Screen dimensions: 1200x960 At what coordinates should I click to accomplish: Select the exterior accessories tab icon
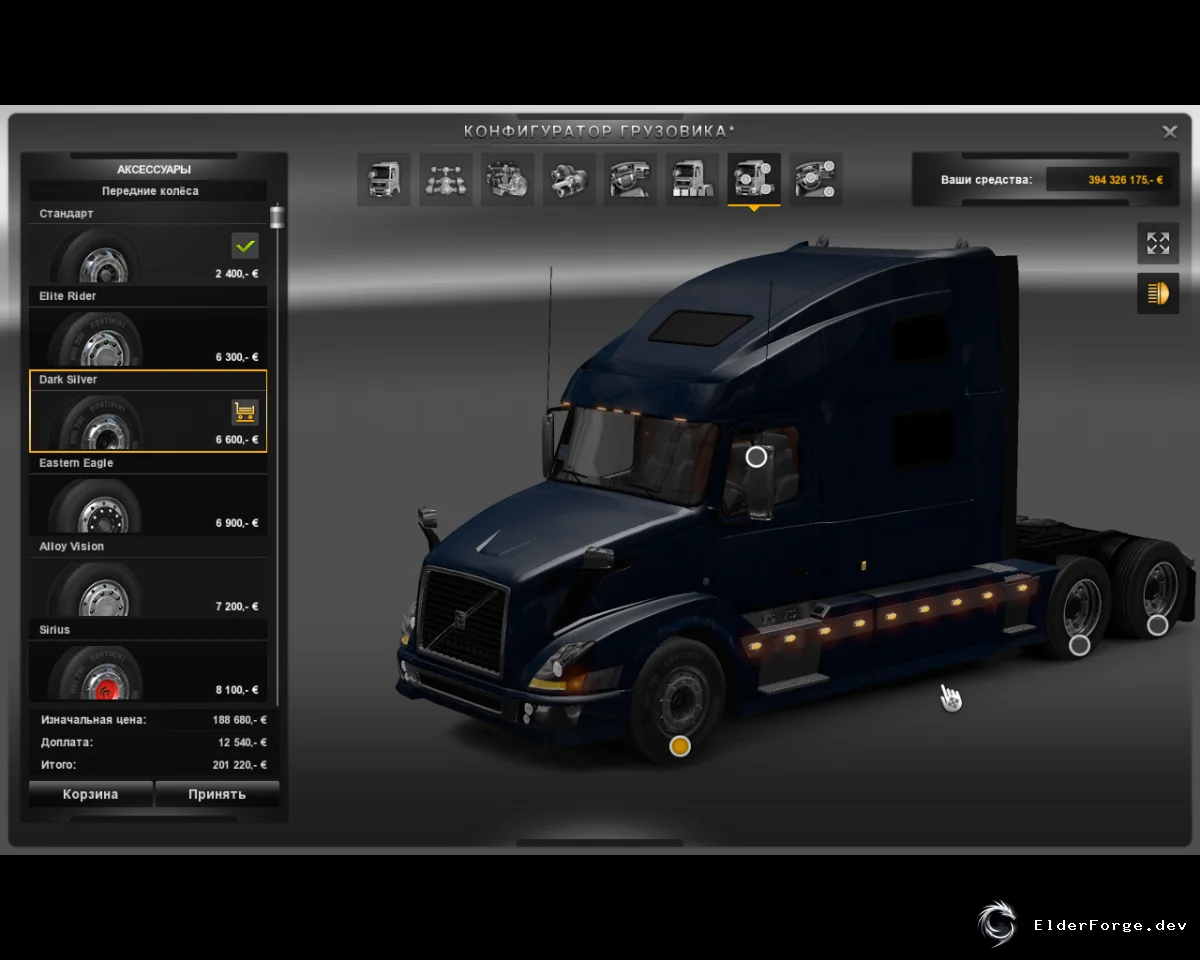click(754, 179)
